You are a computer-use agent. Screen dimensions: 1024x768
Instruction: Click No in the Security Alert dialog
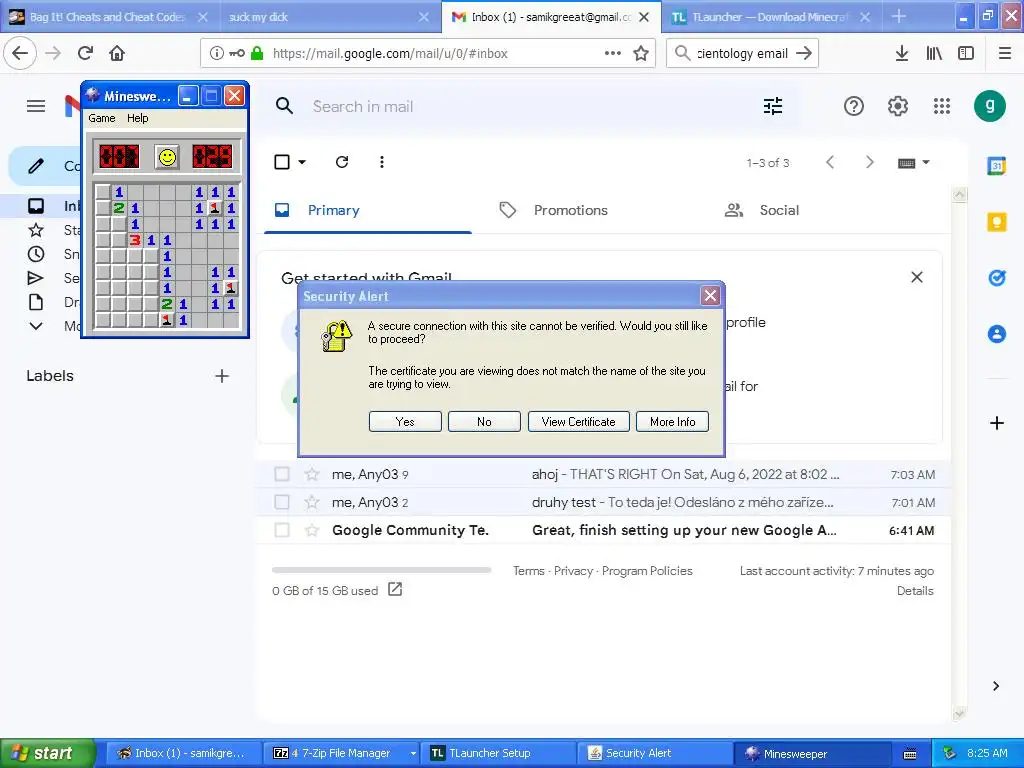484,422
